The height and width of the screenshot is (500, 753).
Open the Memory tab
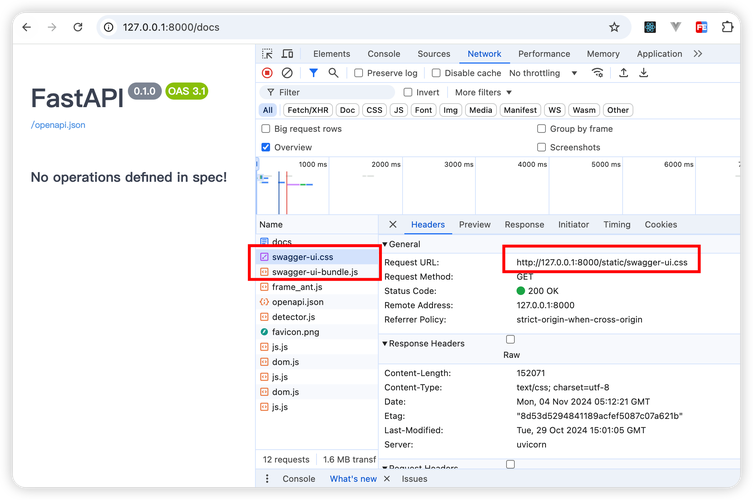click(603, 54)
